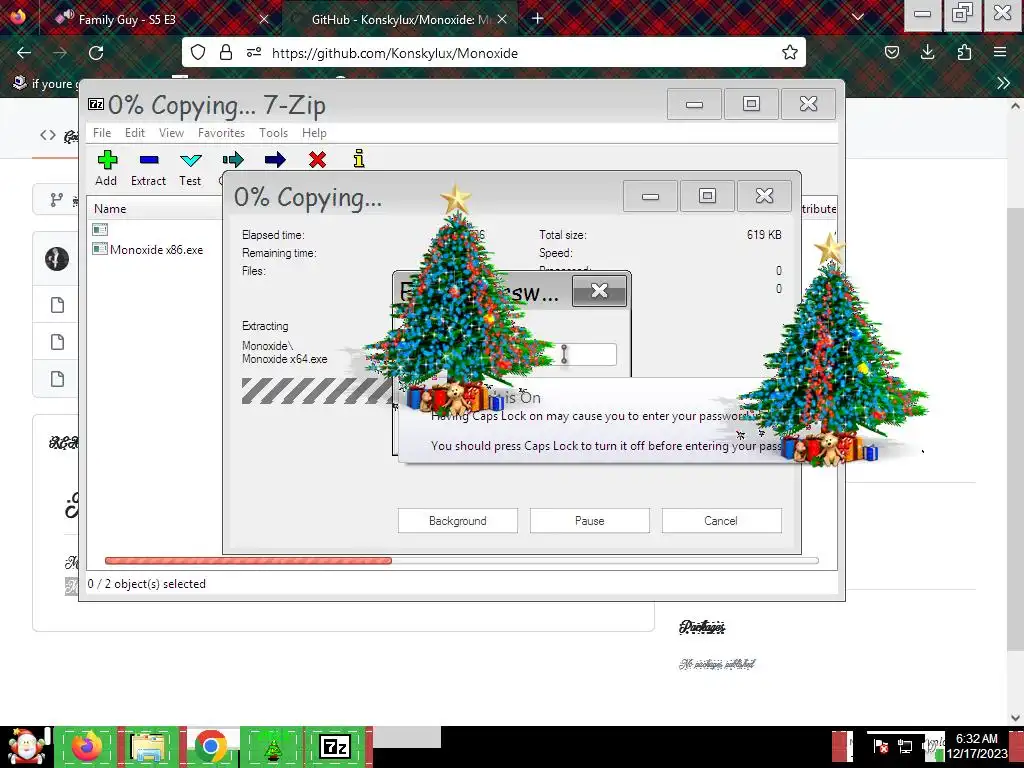Image resolution: width=1024 pixels, height=768 pixels.
Task: Open the Firefox extensions icon
Action: pyautogui.click(x=964, y=52)
